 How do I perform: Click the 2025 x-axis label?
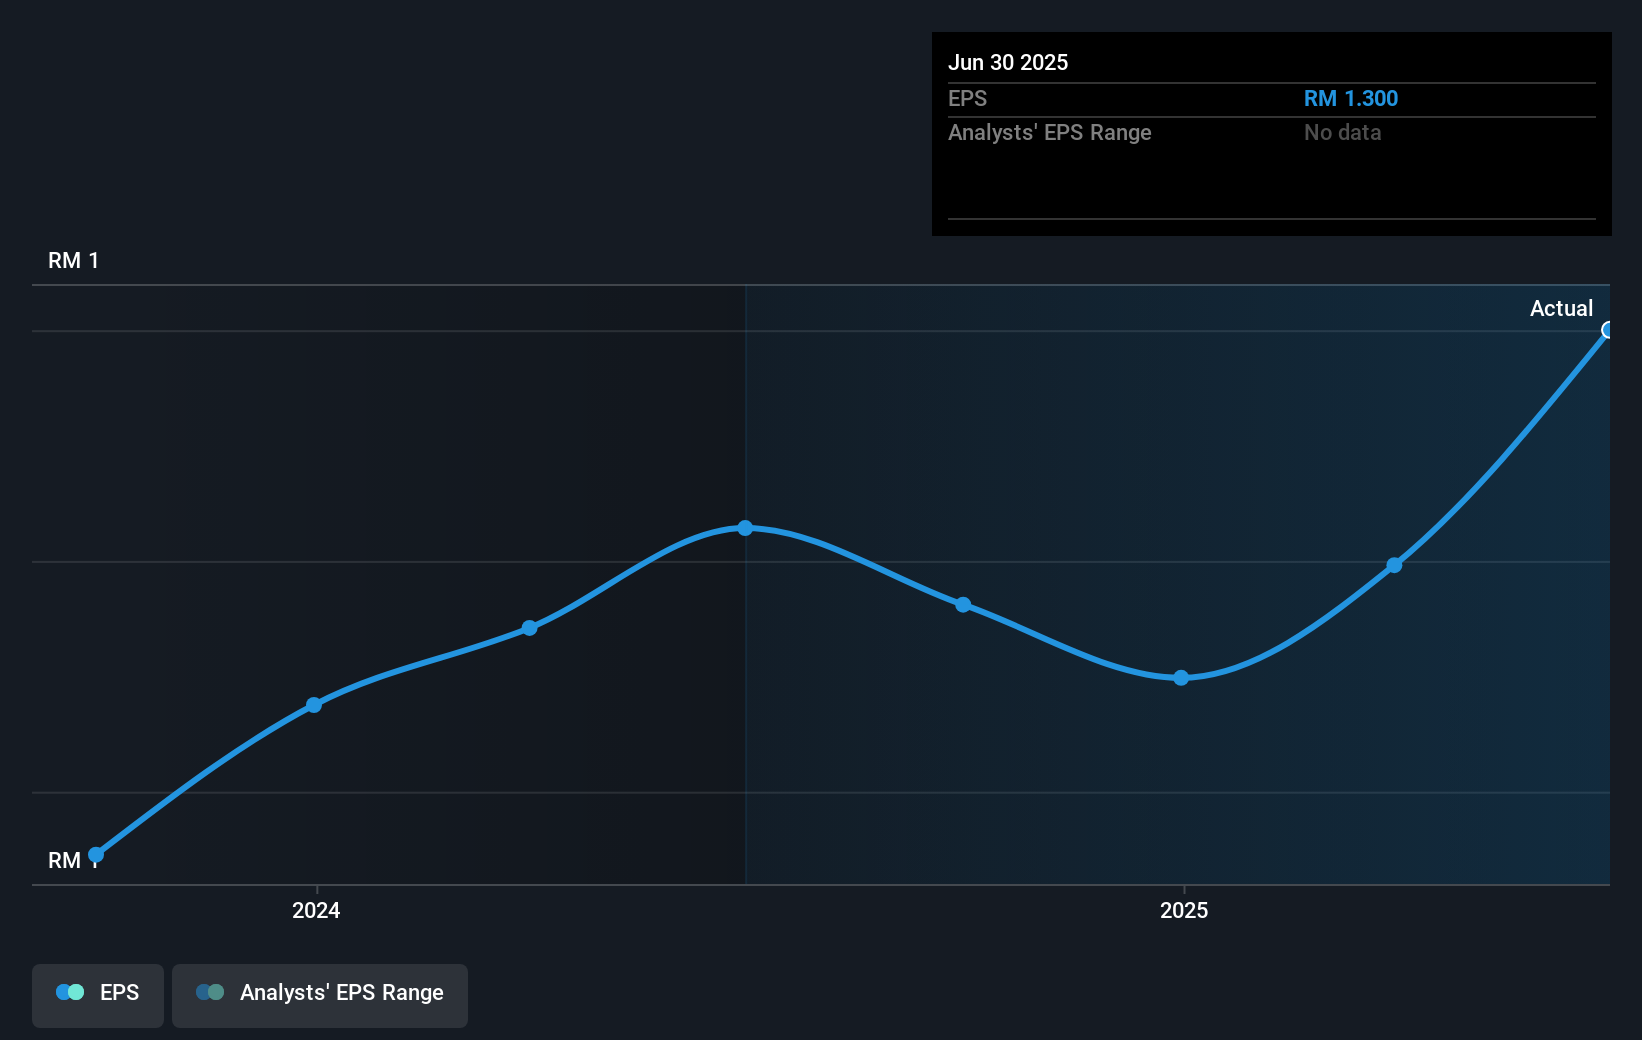1184,910
